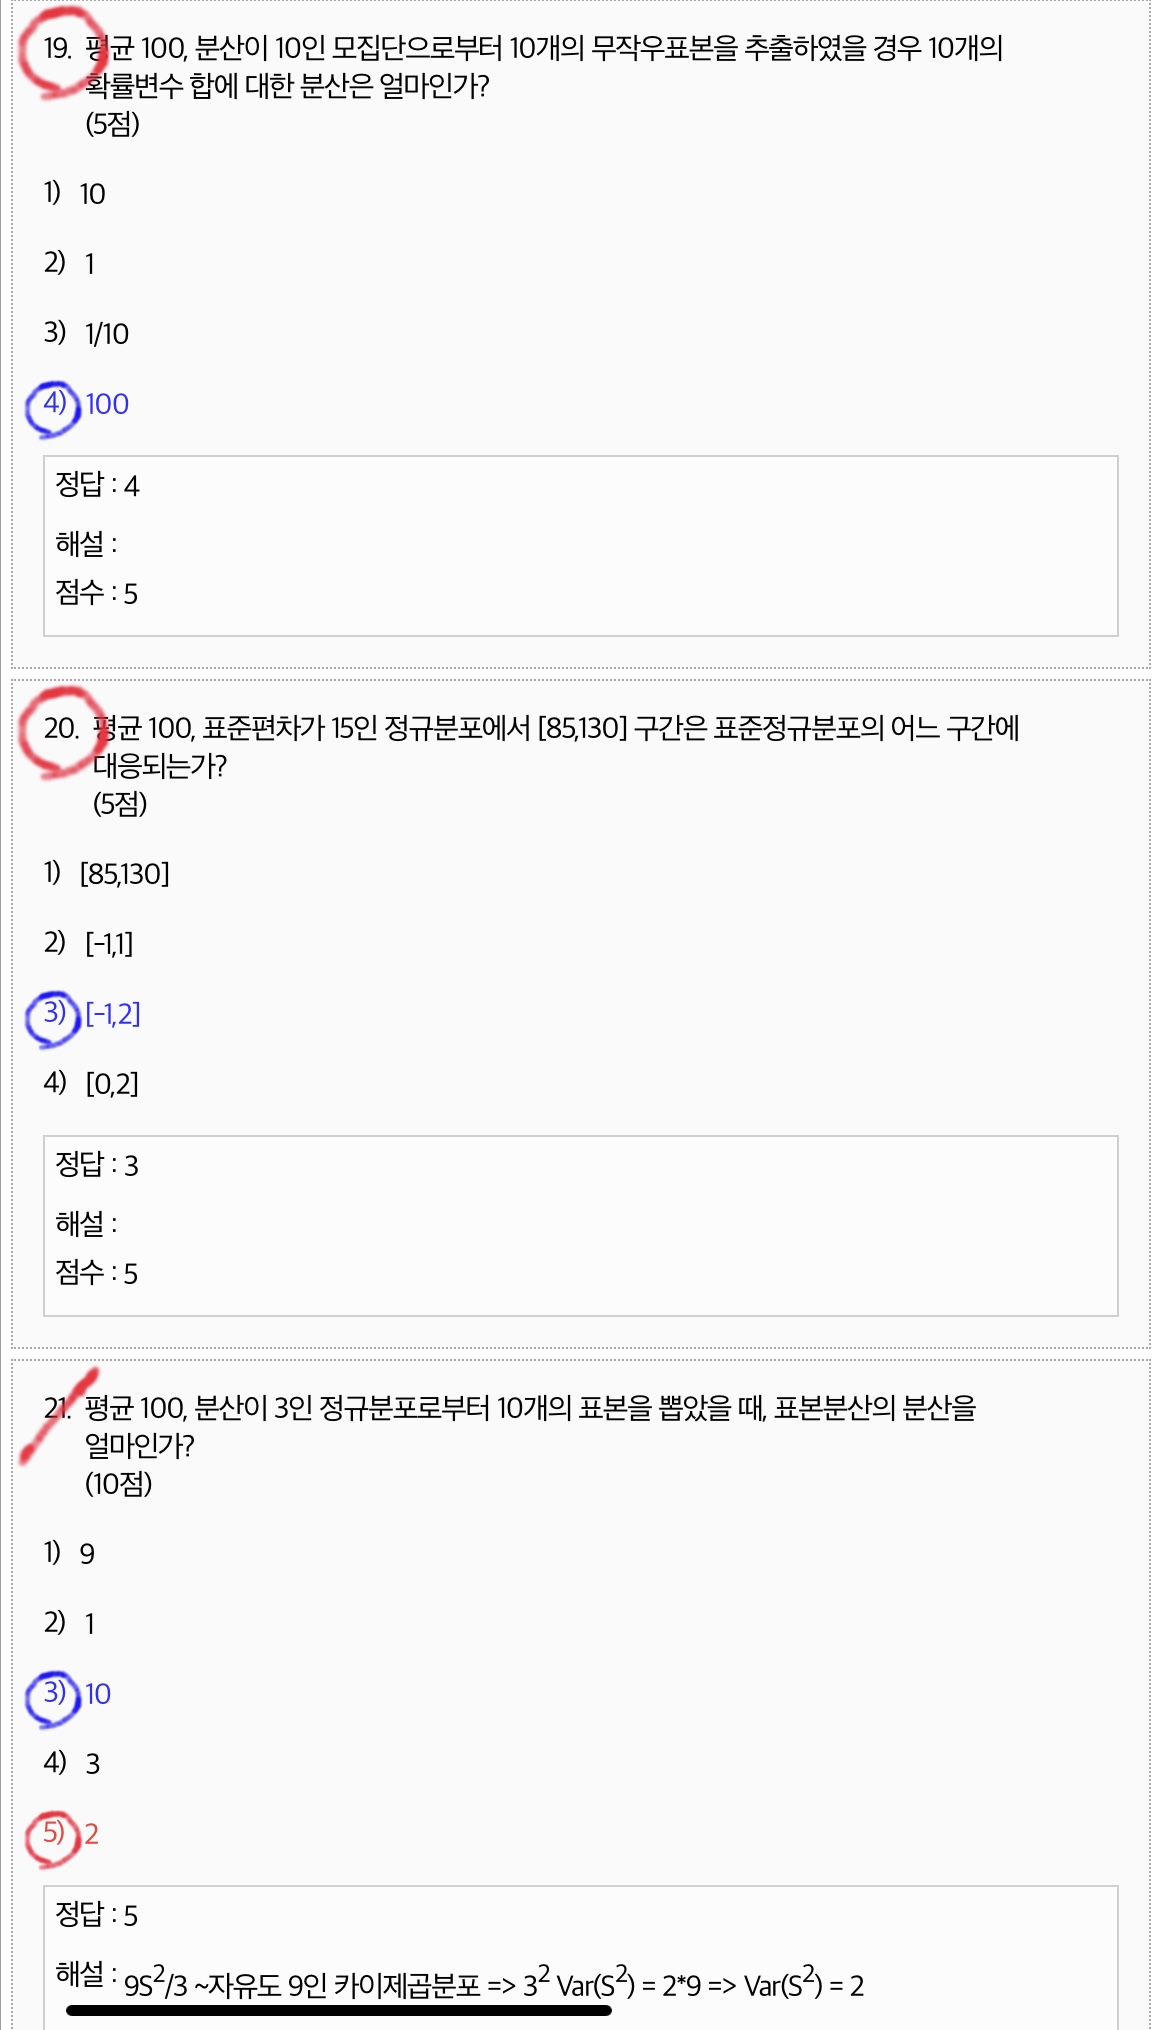
Task: Pick the blue-circled [-1,2] answer
Action: (x=112, y=1014)
